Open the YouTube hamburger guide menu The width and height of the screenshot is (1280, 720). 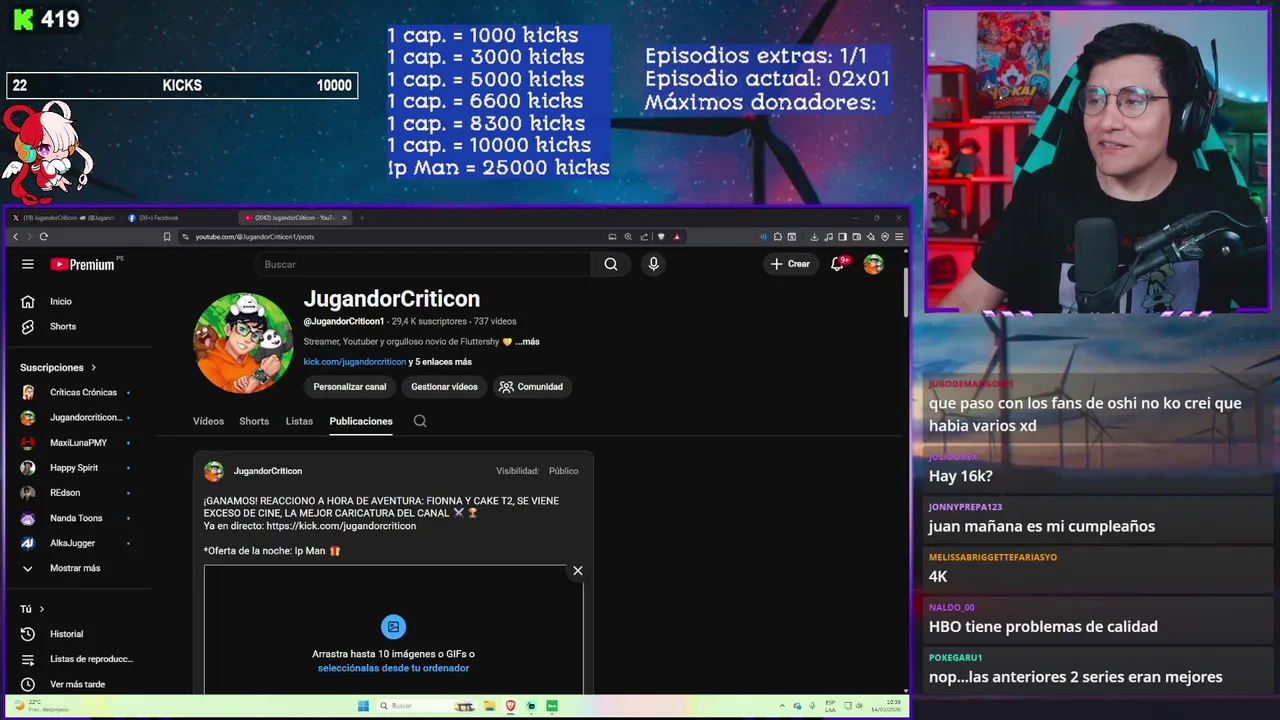pos(28,264)
